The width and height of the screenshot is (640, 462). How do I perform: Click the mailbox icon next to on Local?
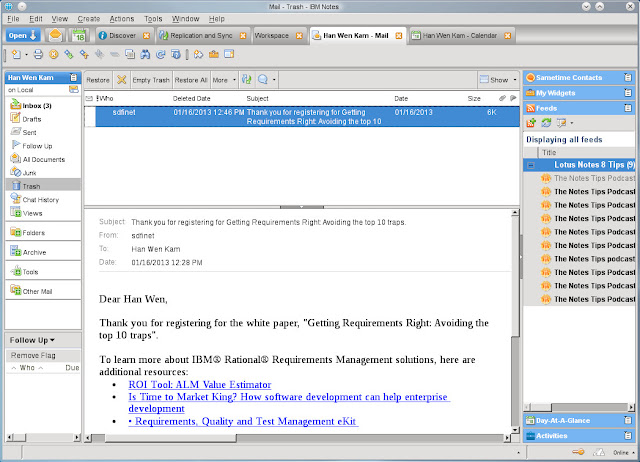coord(73,89)
